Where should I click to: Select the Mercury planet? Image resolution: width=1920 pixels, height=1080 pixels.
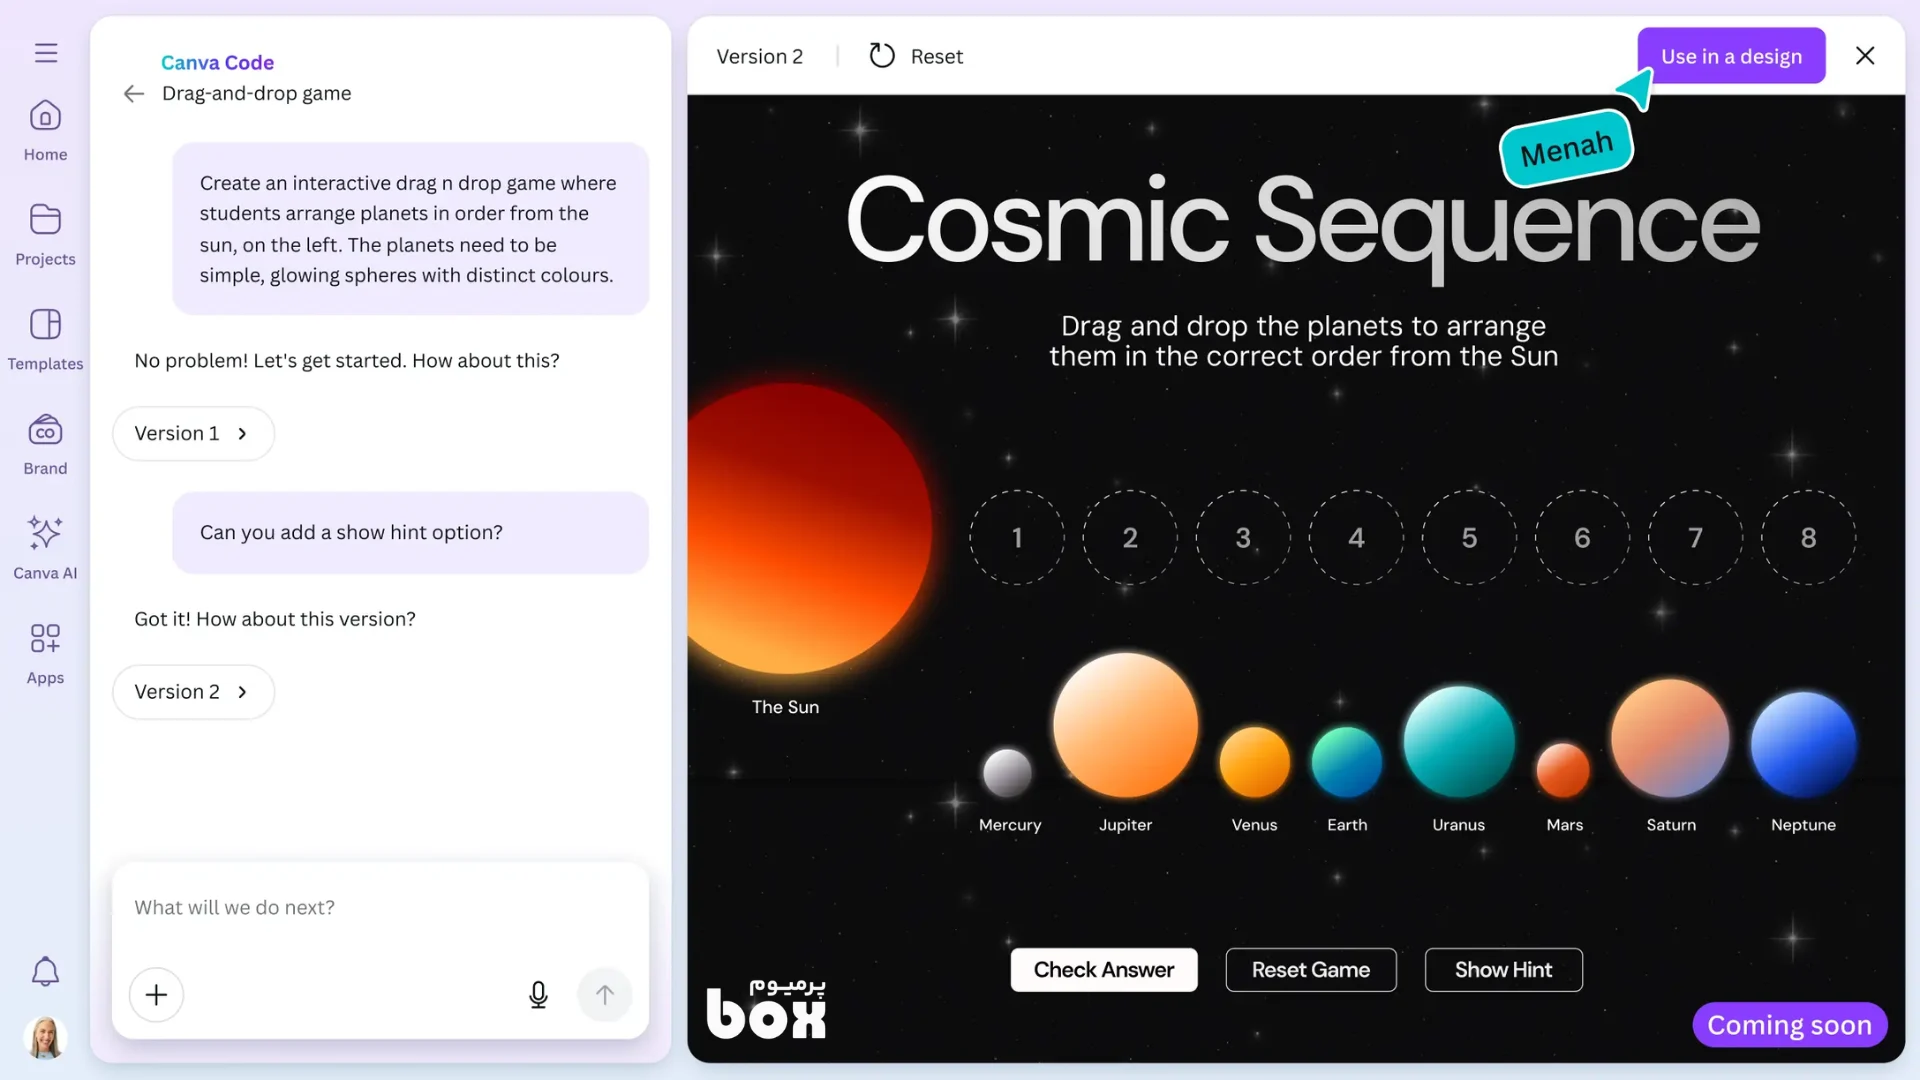pyautogui.click(x=1007, y=772)
